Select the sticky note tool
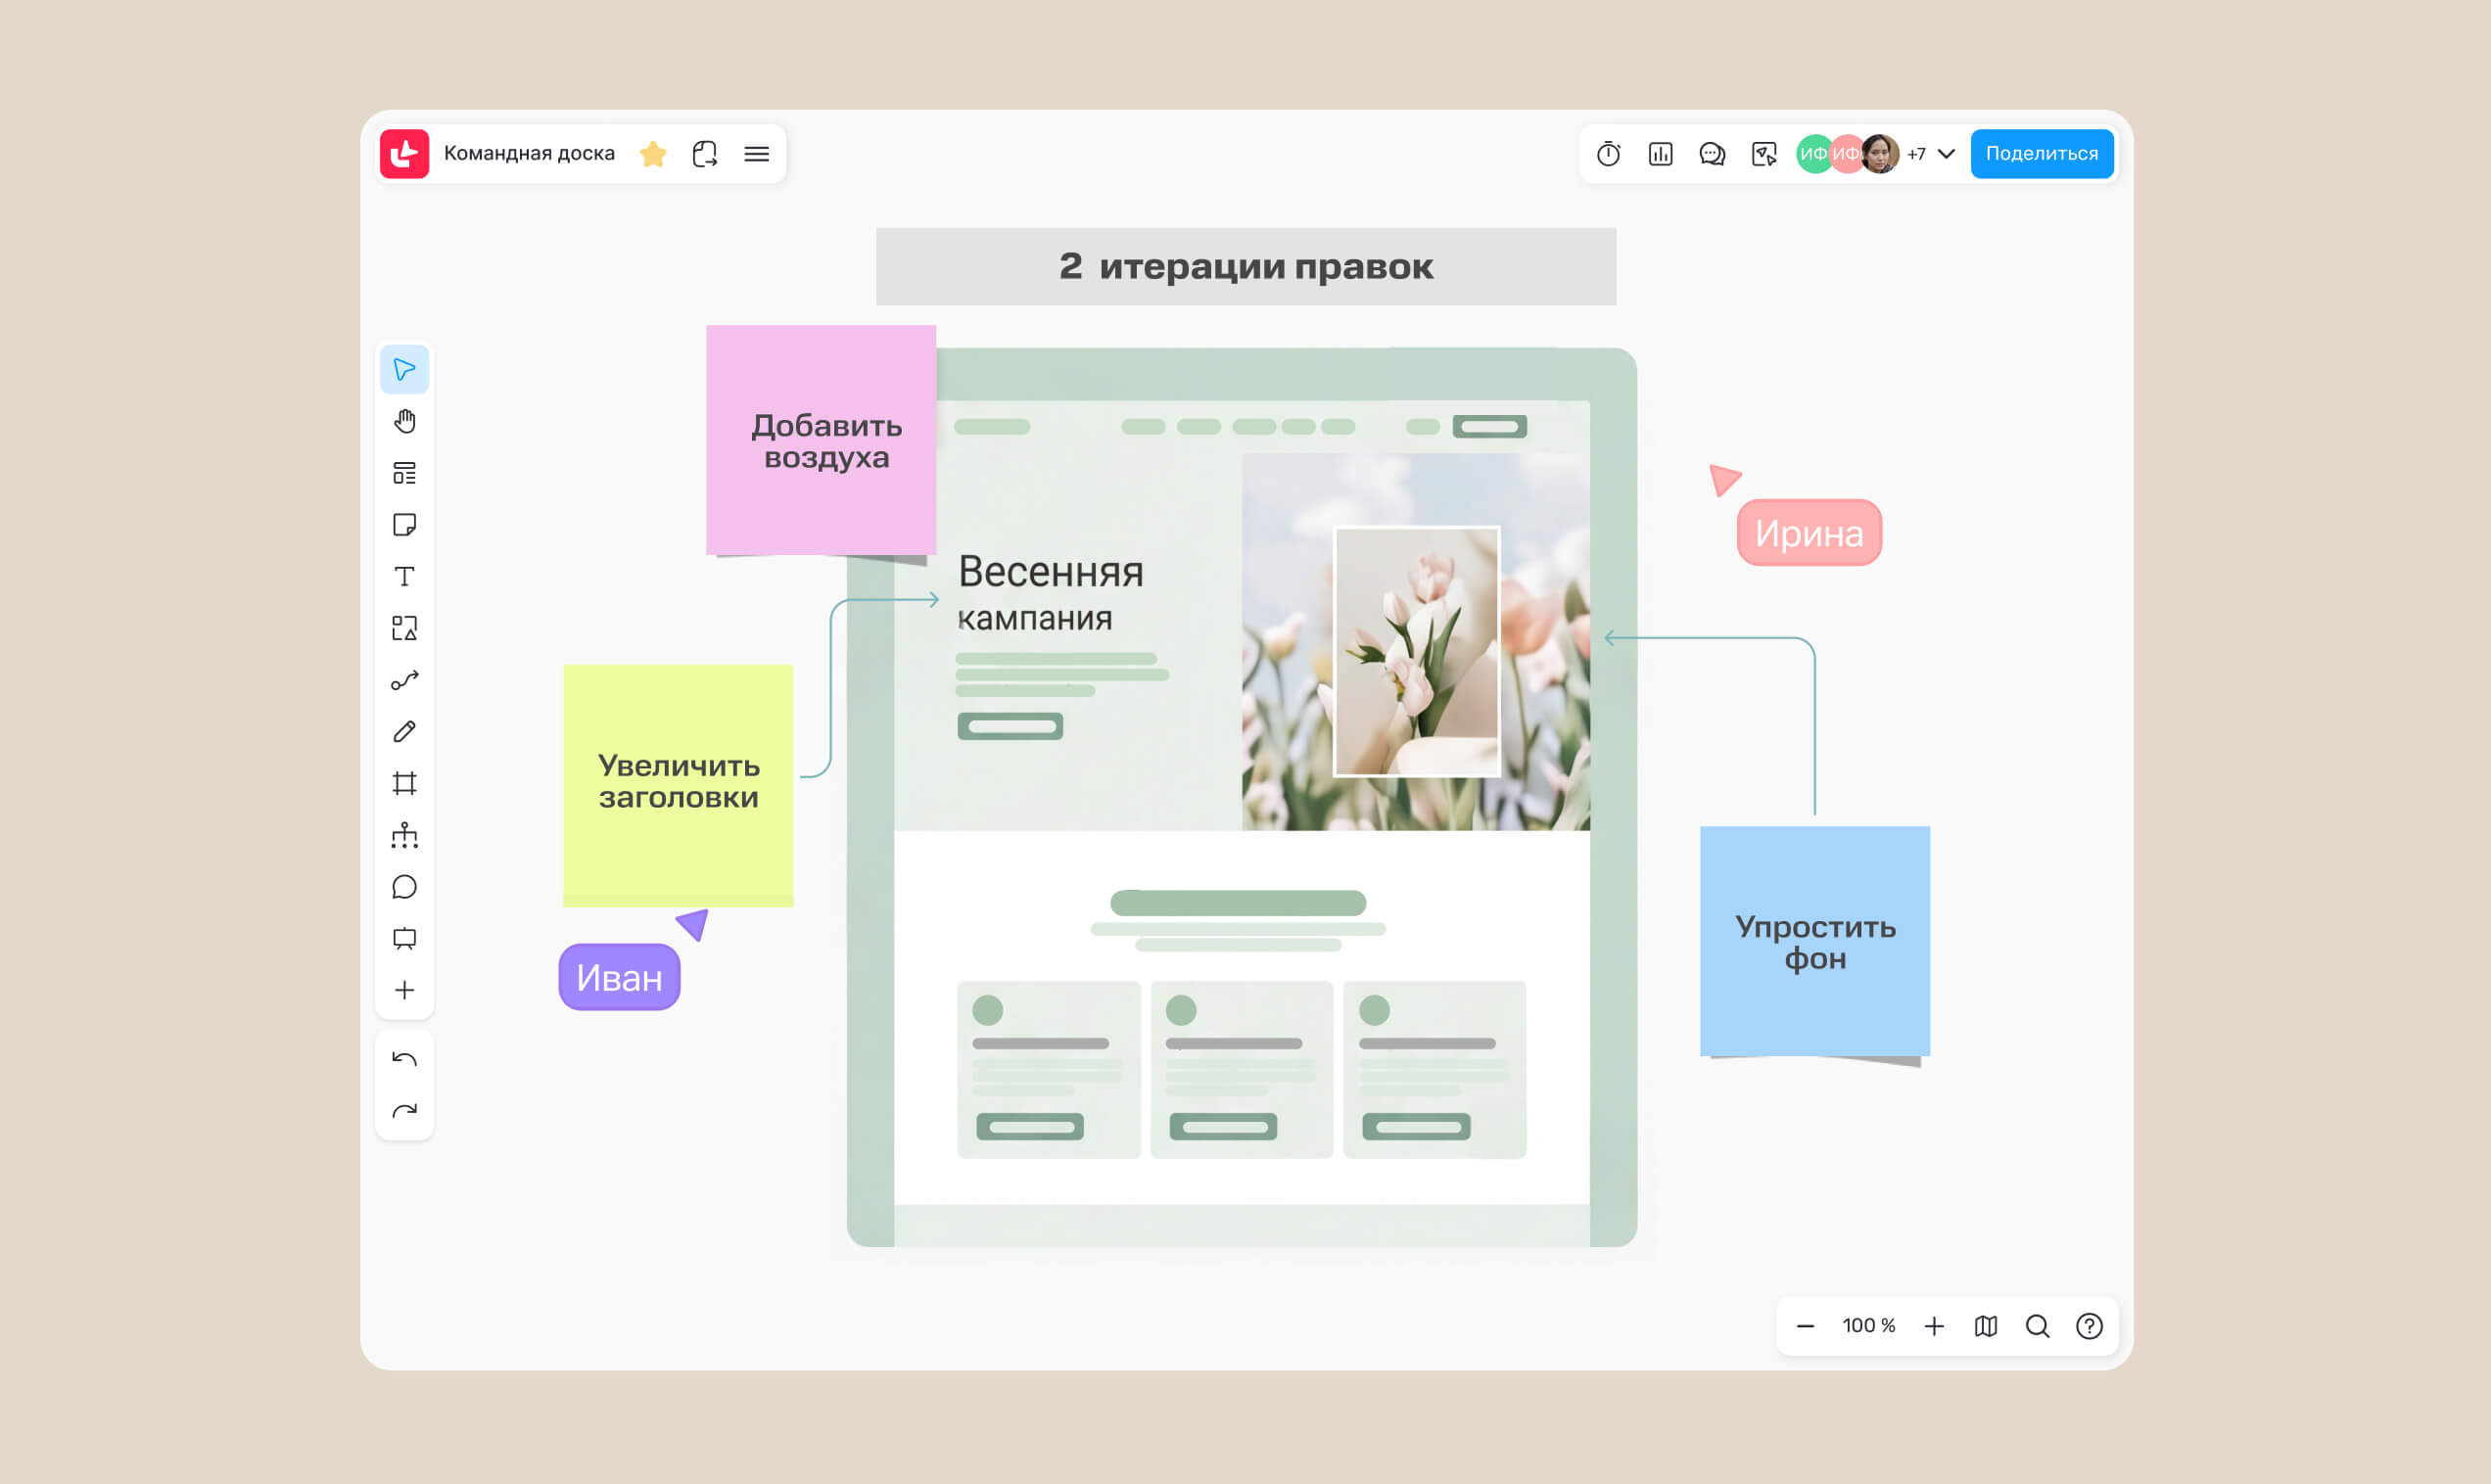 (x=404, y=525)
